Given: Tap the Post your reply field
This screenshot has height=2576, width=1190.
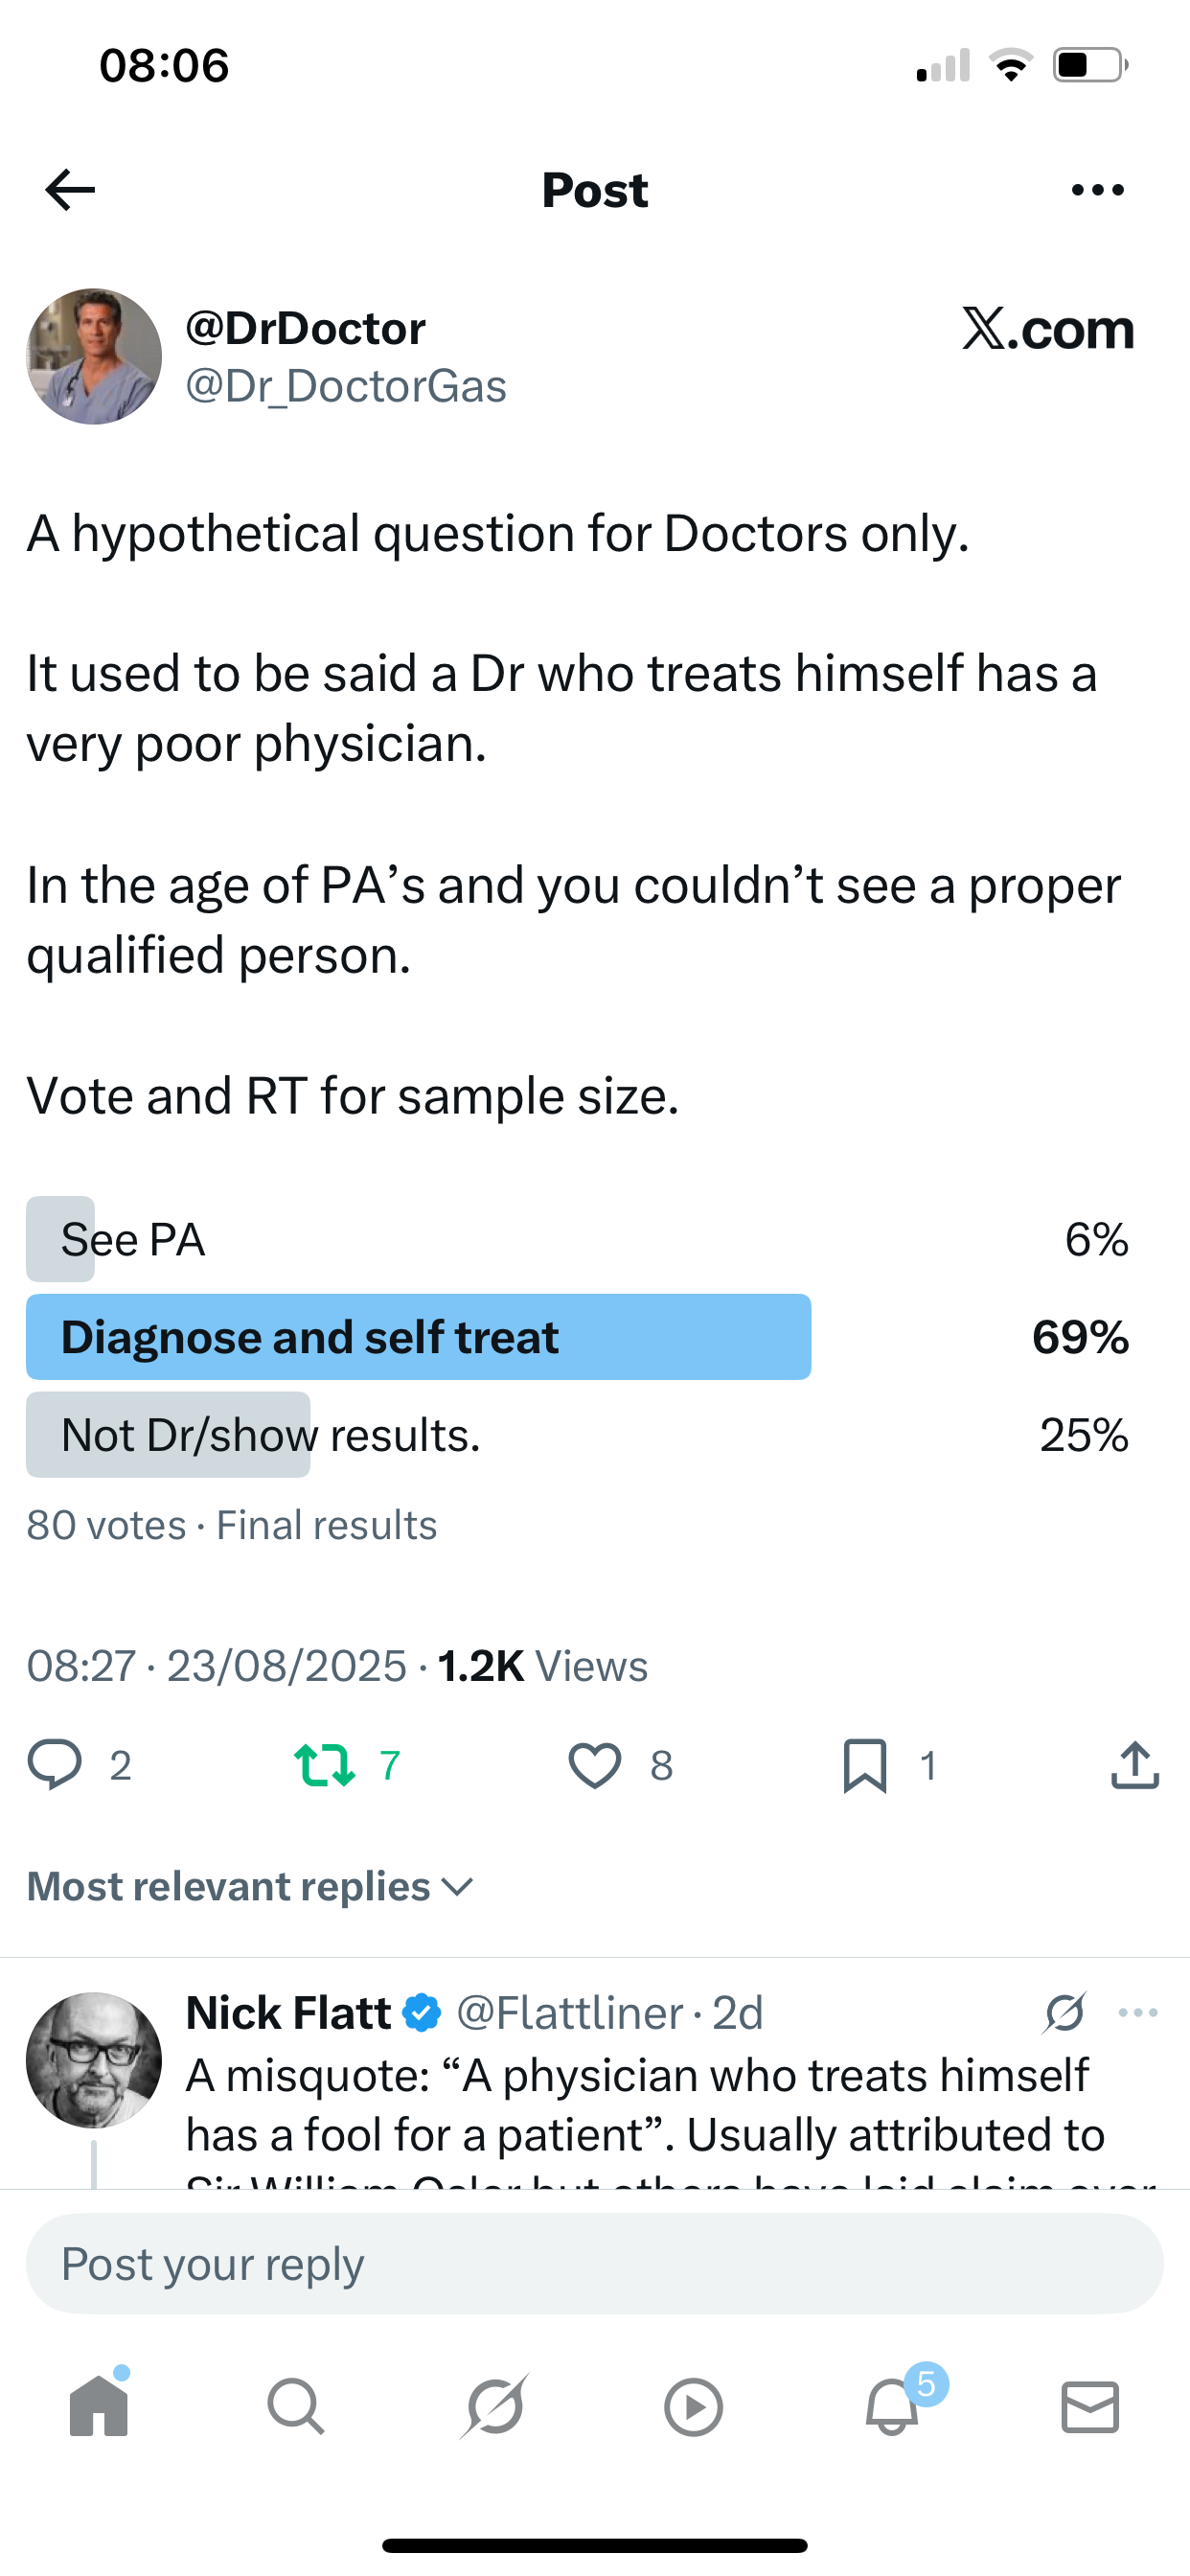Looking at the screenshot, I should pos(595,2264).
